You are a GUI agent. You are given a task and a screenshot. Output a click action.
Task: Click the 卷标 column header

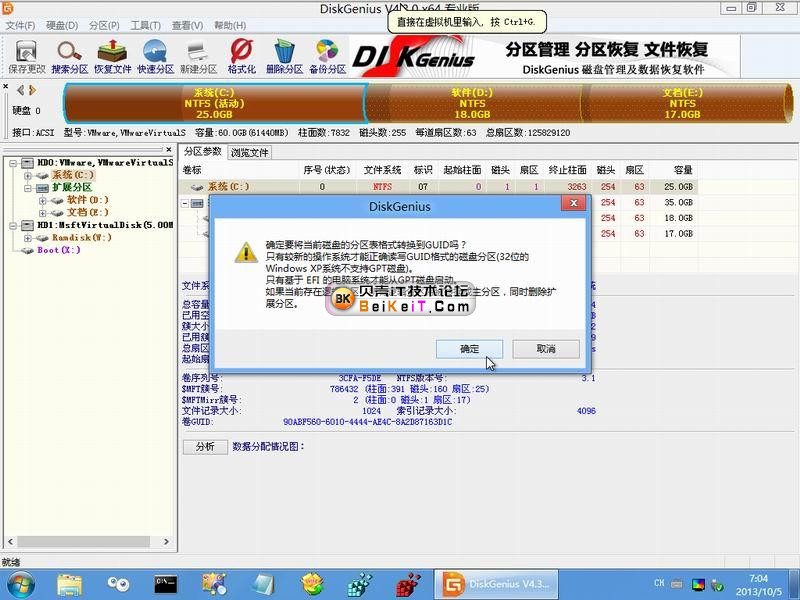pos(238,170)
